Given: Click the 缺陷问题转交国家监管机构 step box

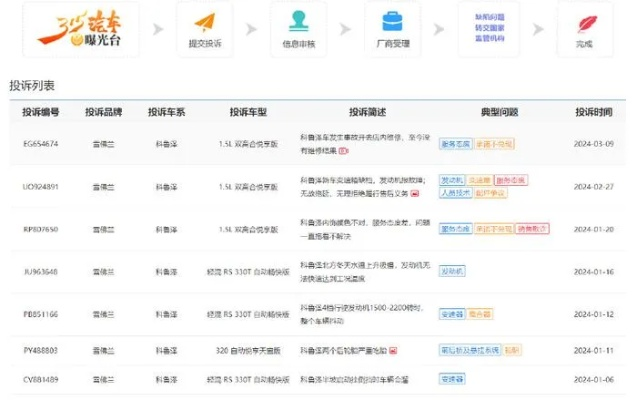Looking at the screenshot, I should (x=489, y=28).
